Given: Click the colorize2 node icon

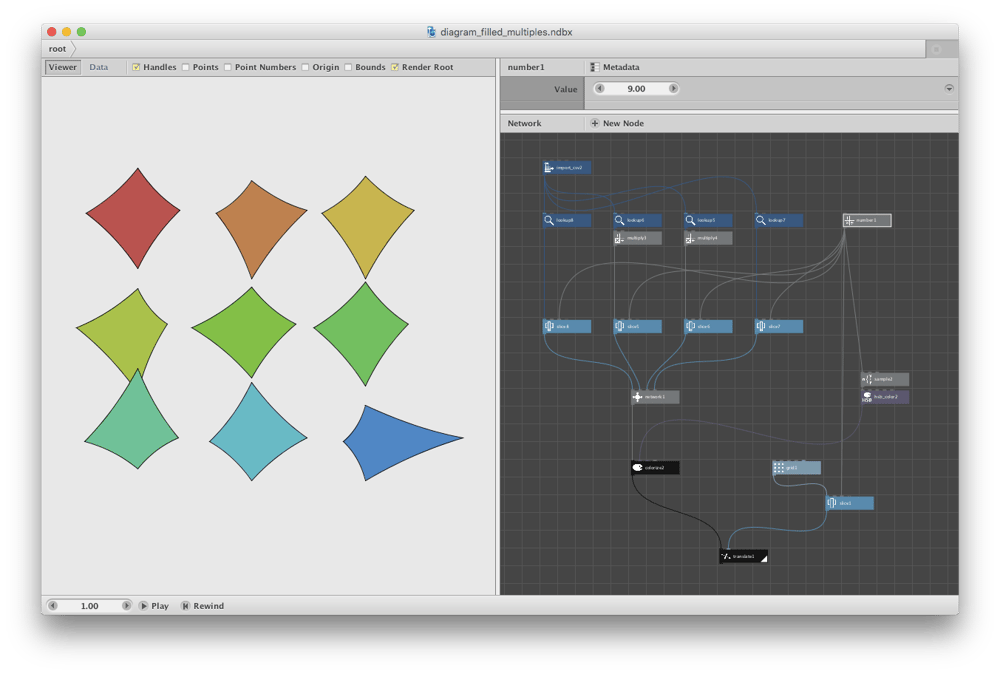Looking at the screenshot, I should coord(637,468).
